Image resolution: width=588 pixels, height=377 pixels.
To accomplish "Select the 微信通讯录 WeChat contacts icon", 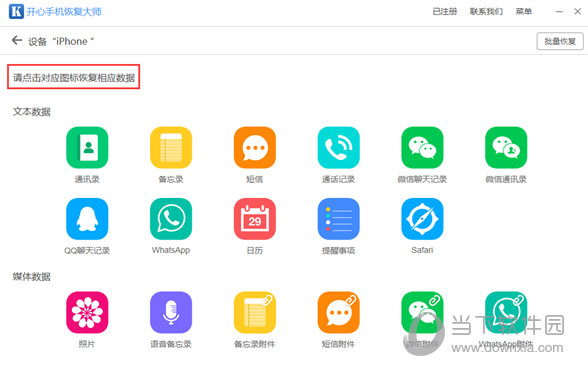I will point(506,147).
